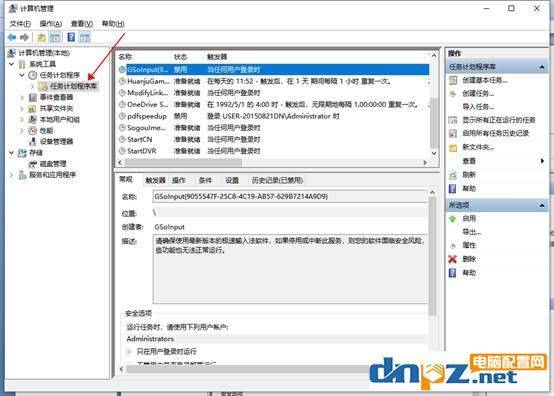The width and height of the screenshot is (554, 396).
Task: Collapse the 所选项 actions section
Action: point(542,205)
